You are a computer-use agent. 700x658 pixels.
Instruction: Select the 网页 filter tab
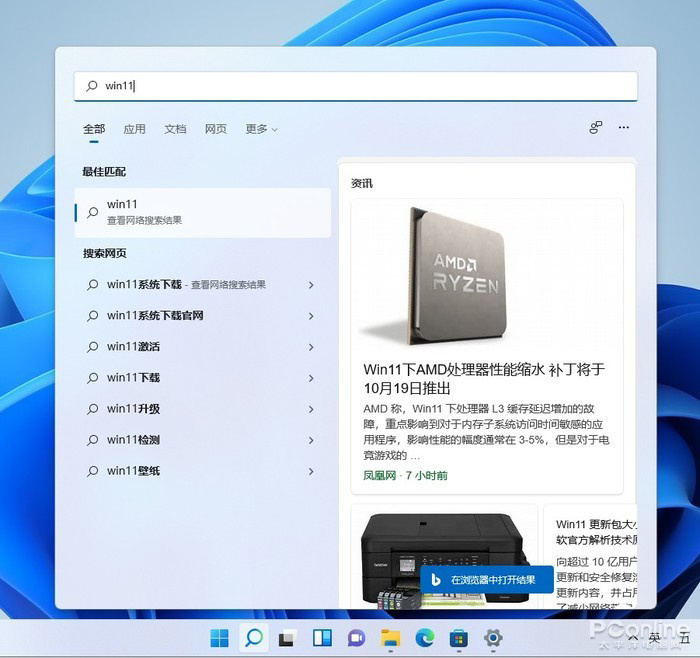[x=215, y=129]
